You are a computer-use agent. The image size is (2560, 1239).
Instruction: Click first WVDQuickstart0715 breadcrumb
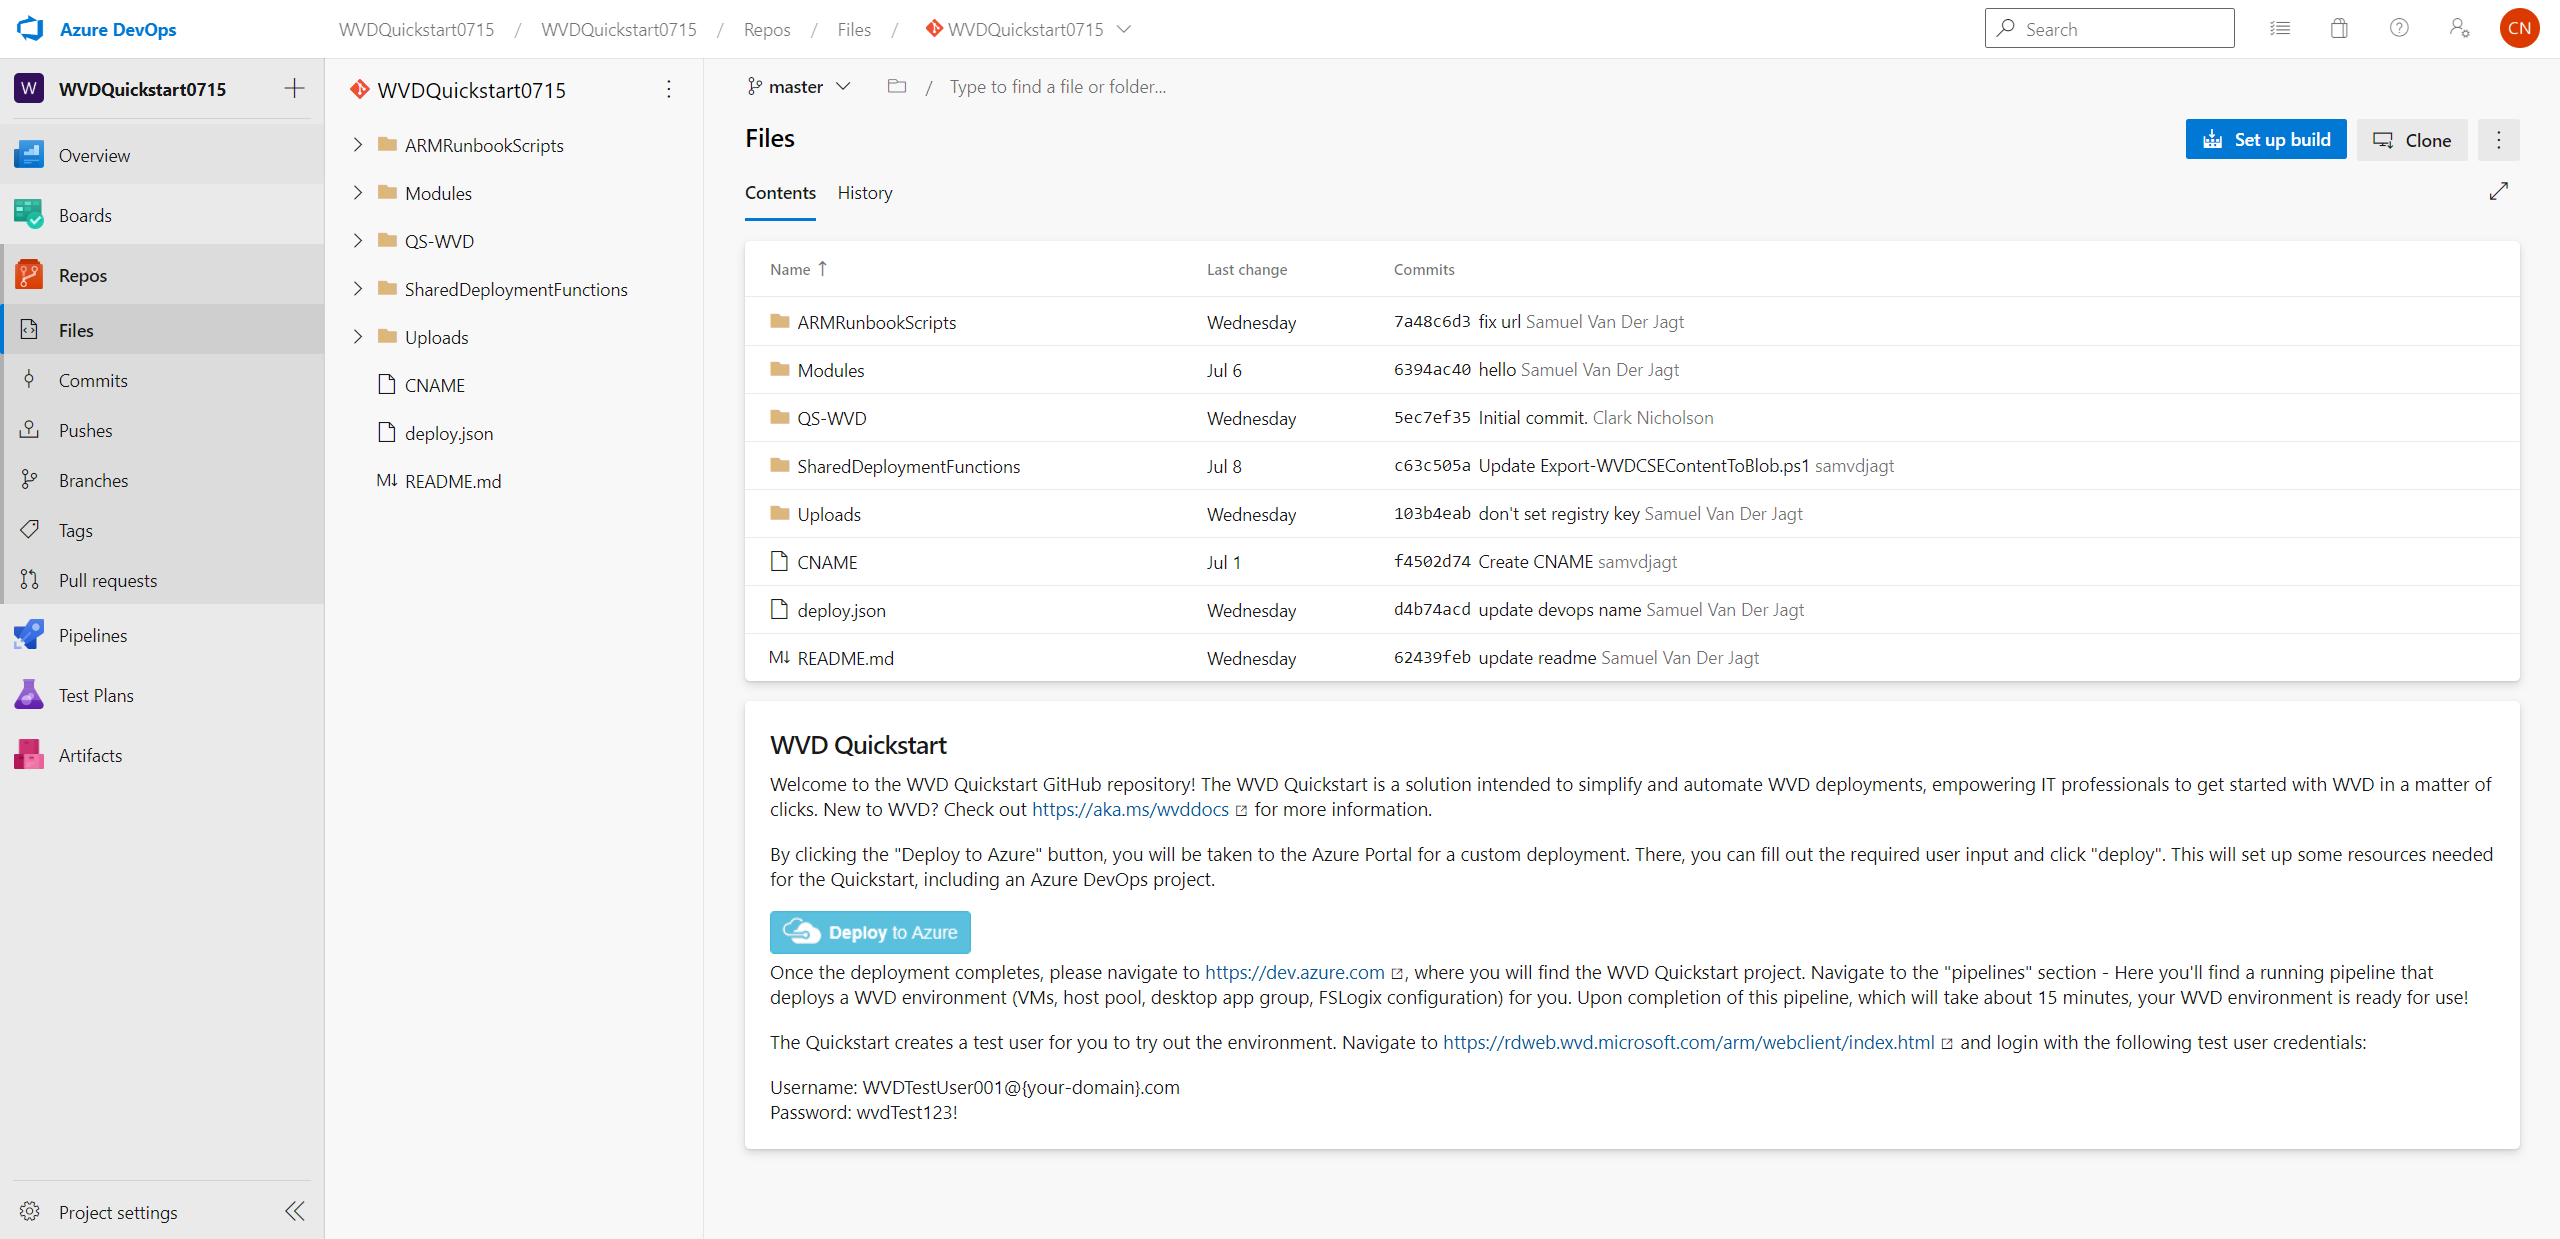(x=416, y=29)
